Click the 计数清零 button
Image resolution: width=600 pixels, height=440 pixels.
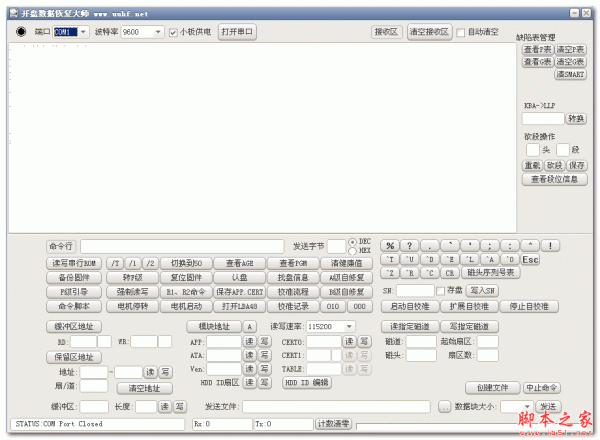[x=333, y=424]
